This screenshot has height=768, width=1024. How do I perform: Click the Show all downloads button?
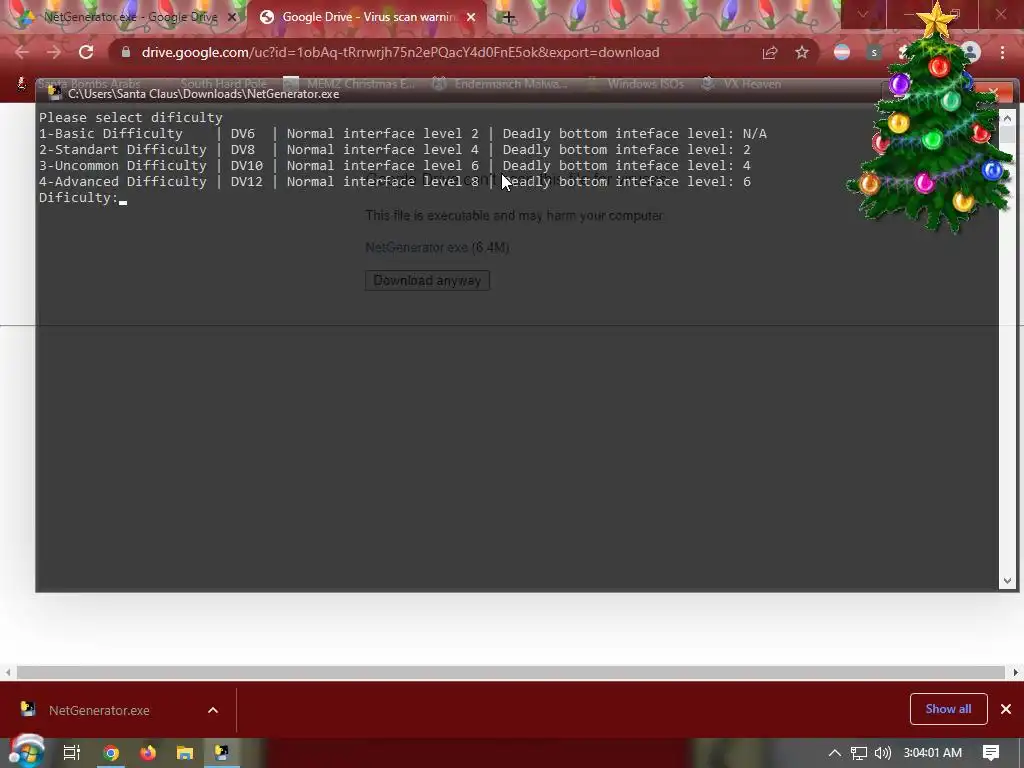pyautogui.click(x=948, y=709)
